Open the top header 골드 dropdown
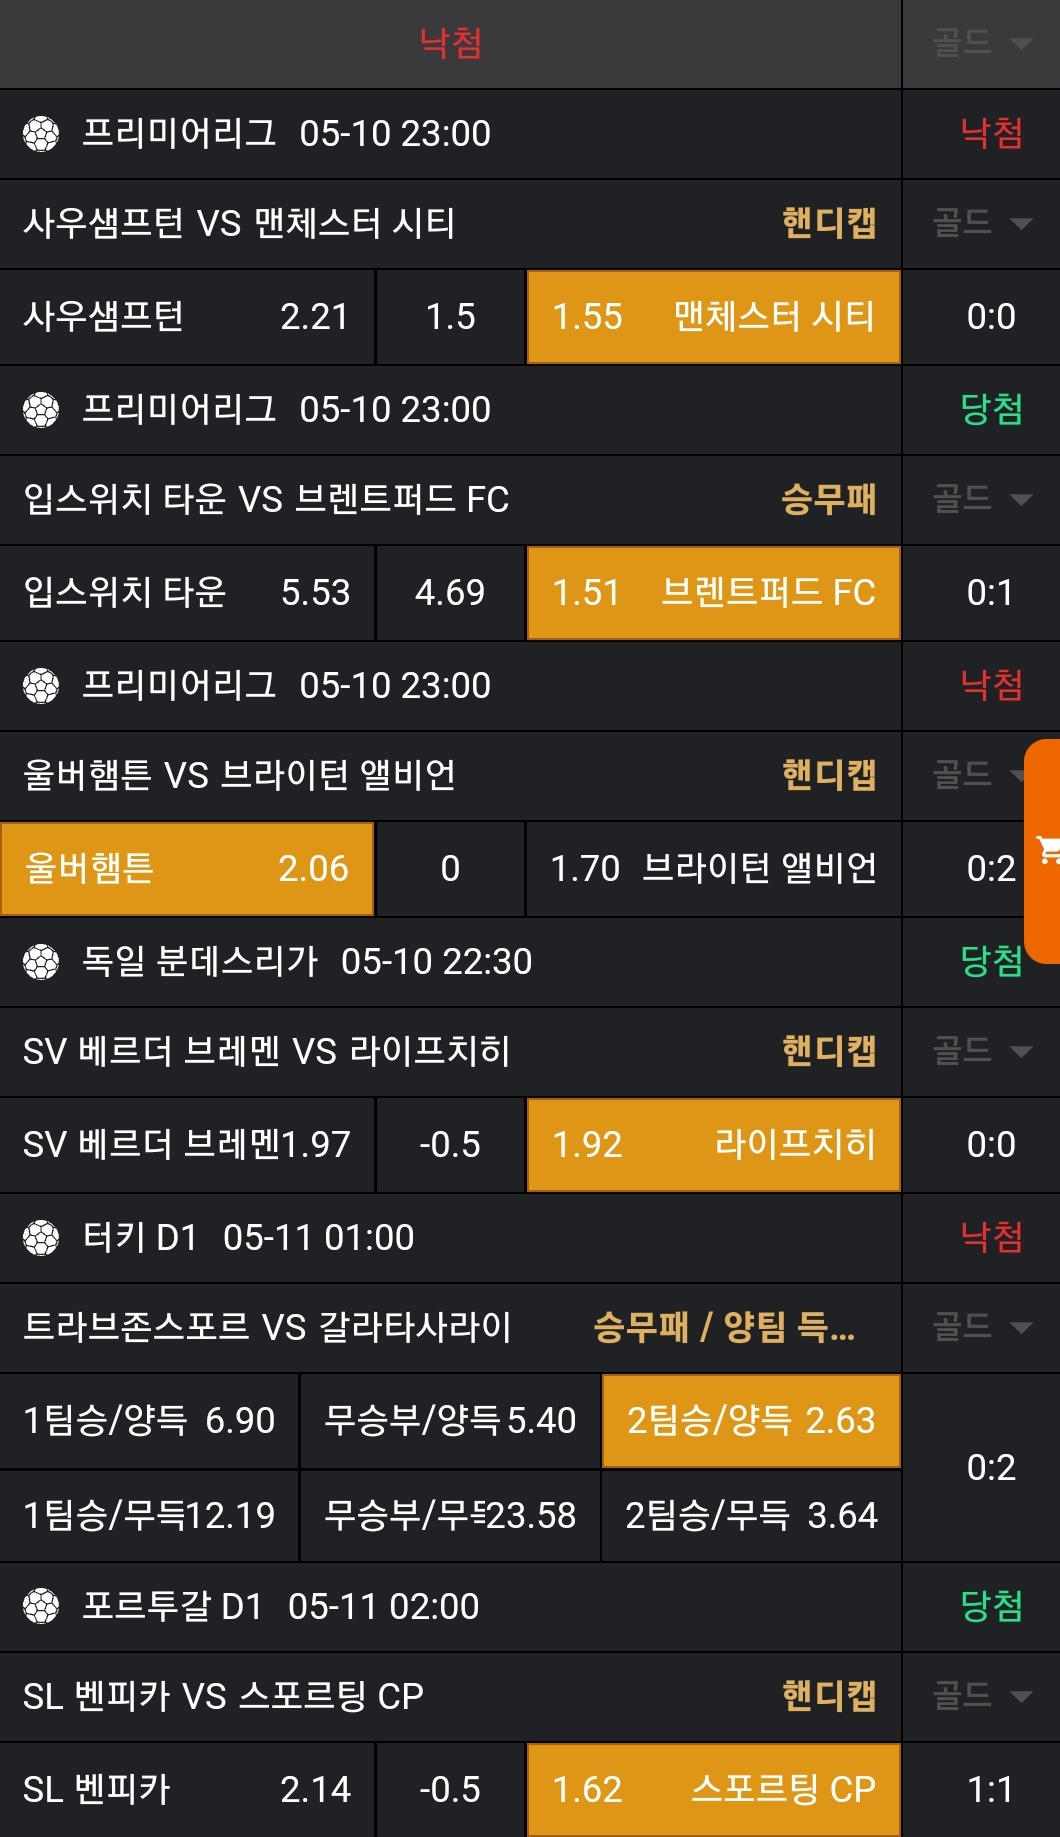Screen dimensions: 1060x1837 coord(981,43)
